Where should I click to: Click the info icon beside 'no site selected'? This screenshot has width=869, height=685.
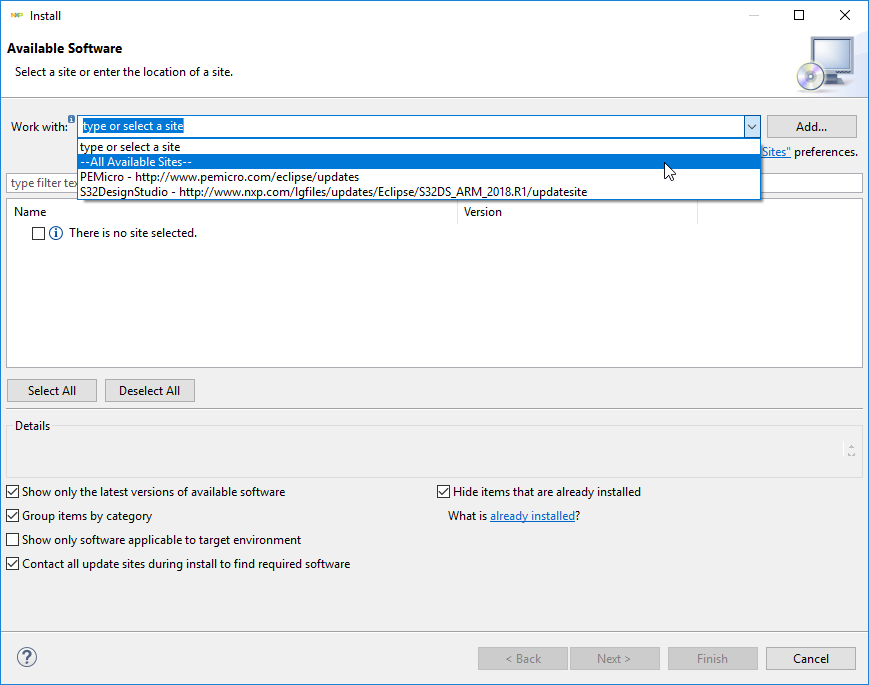click(x=56, y=233)
